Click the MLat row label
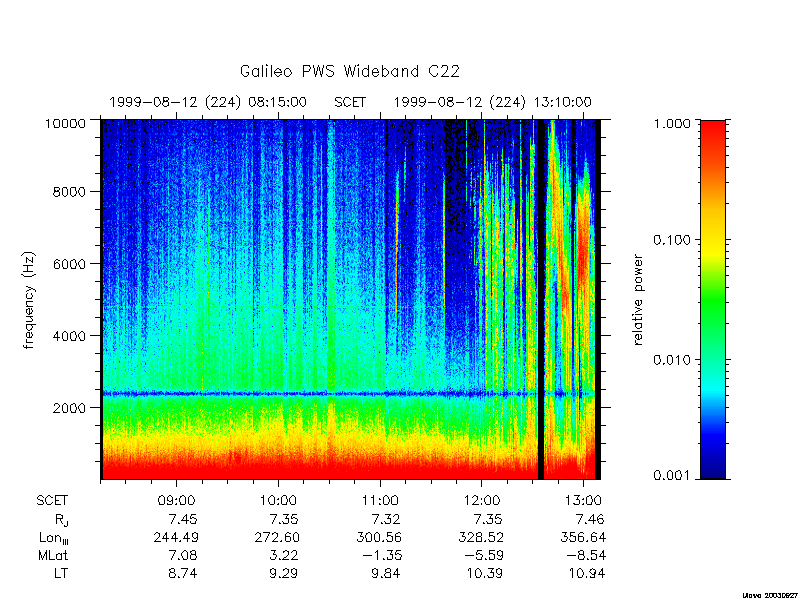The image size is (800, 600). tap(53, 555)
